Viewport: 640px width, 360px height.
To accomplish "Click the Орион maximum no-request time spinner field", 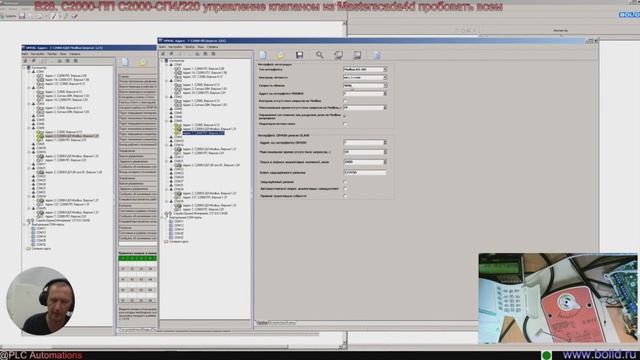I will pyautogui.click(x=365, y=152).
